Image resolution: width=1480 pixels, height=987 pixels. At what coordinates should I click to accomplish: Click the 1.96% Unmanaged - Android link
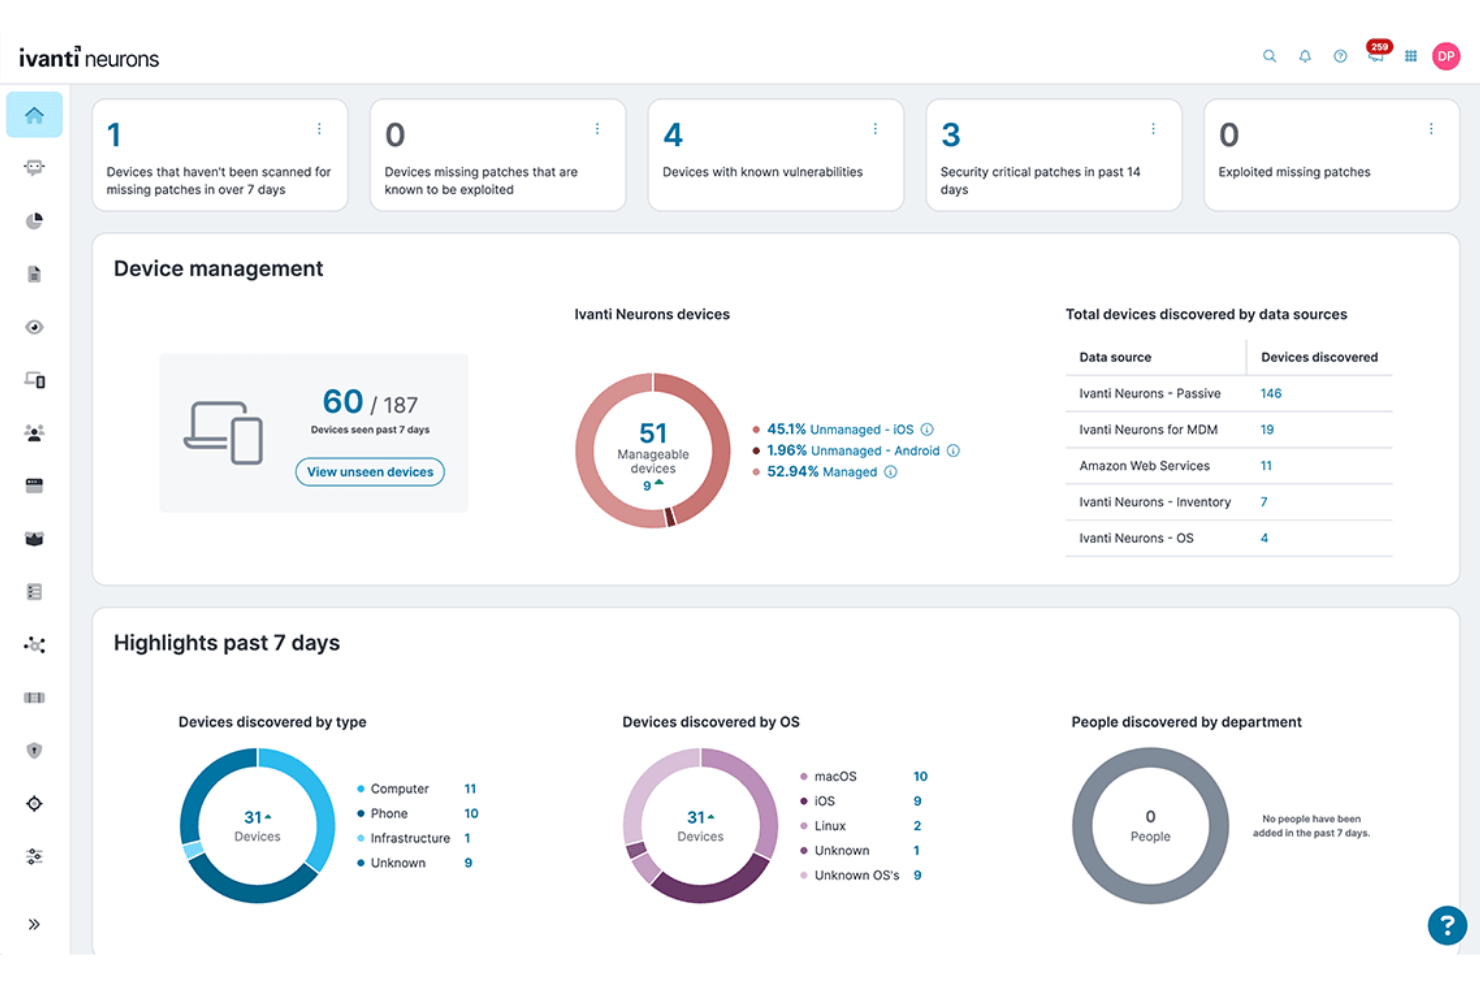click(853, 450)
